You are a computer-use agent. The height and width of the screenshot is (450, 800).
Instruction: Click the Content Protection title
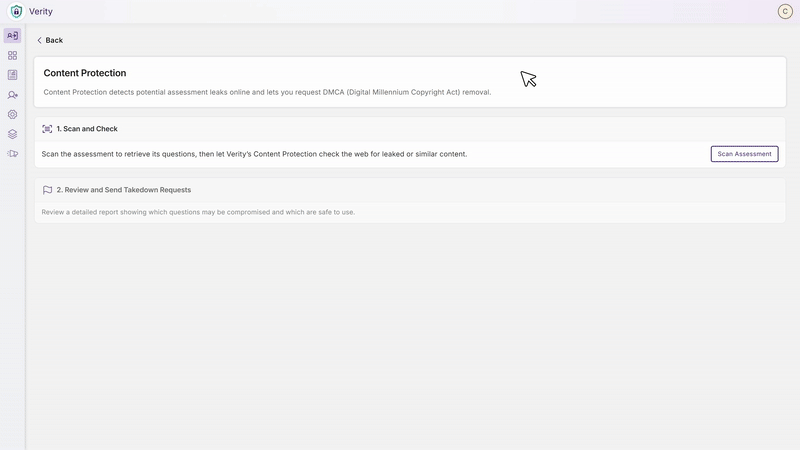tap(85, 73)
